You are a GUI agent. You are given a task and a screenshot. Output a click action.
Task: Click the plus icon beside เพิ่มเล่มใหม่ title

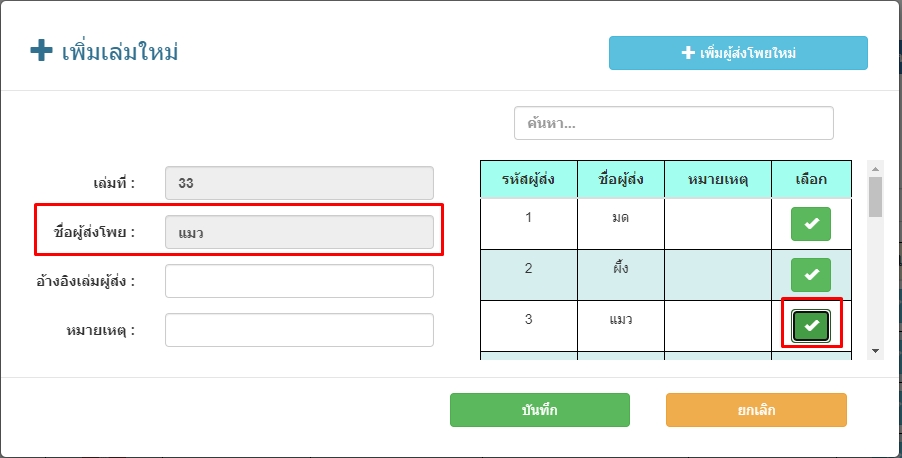(41, 51)
